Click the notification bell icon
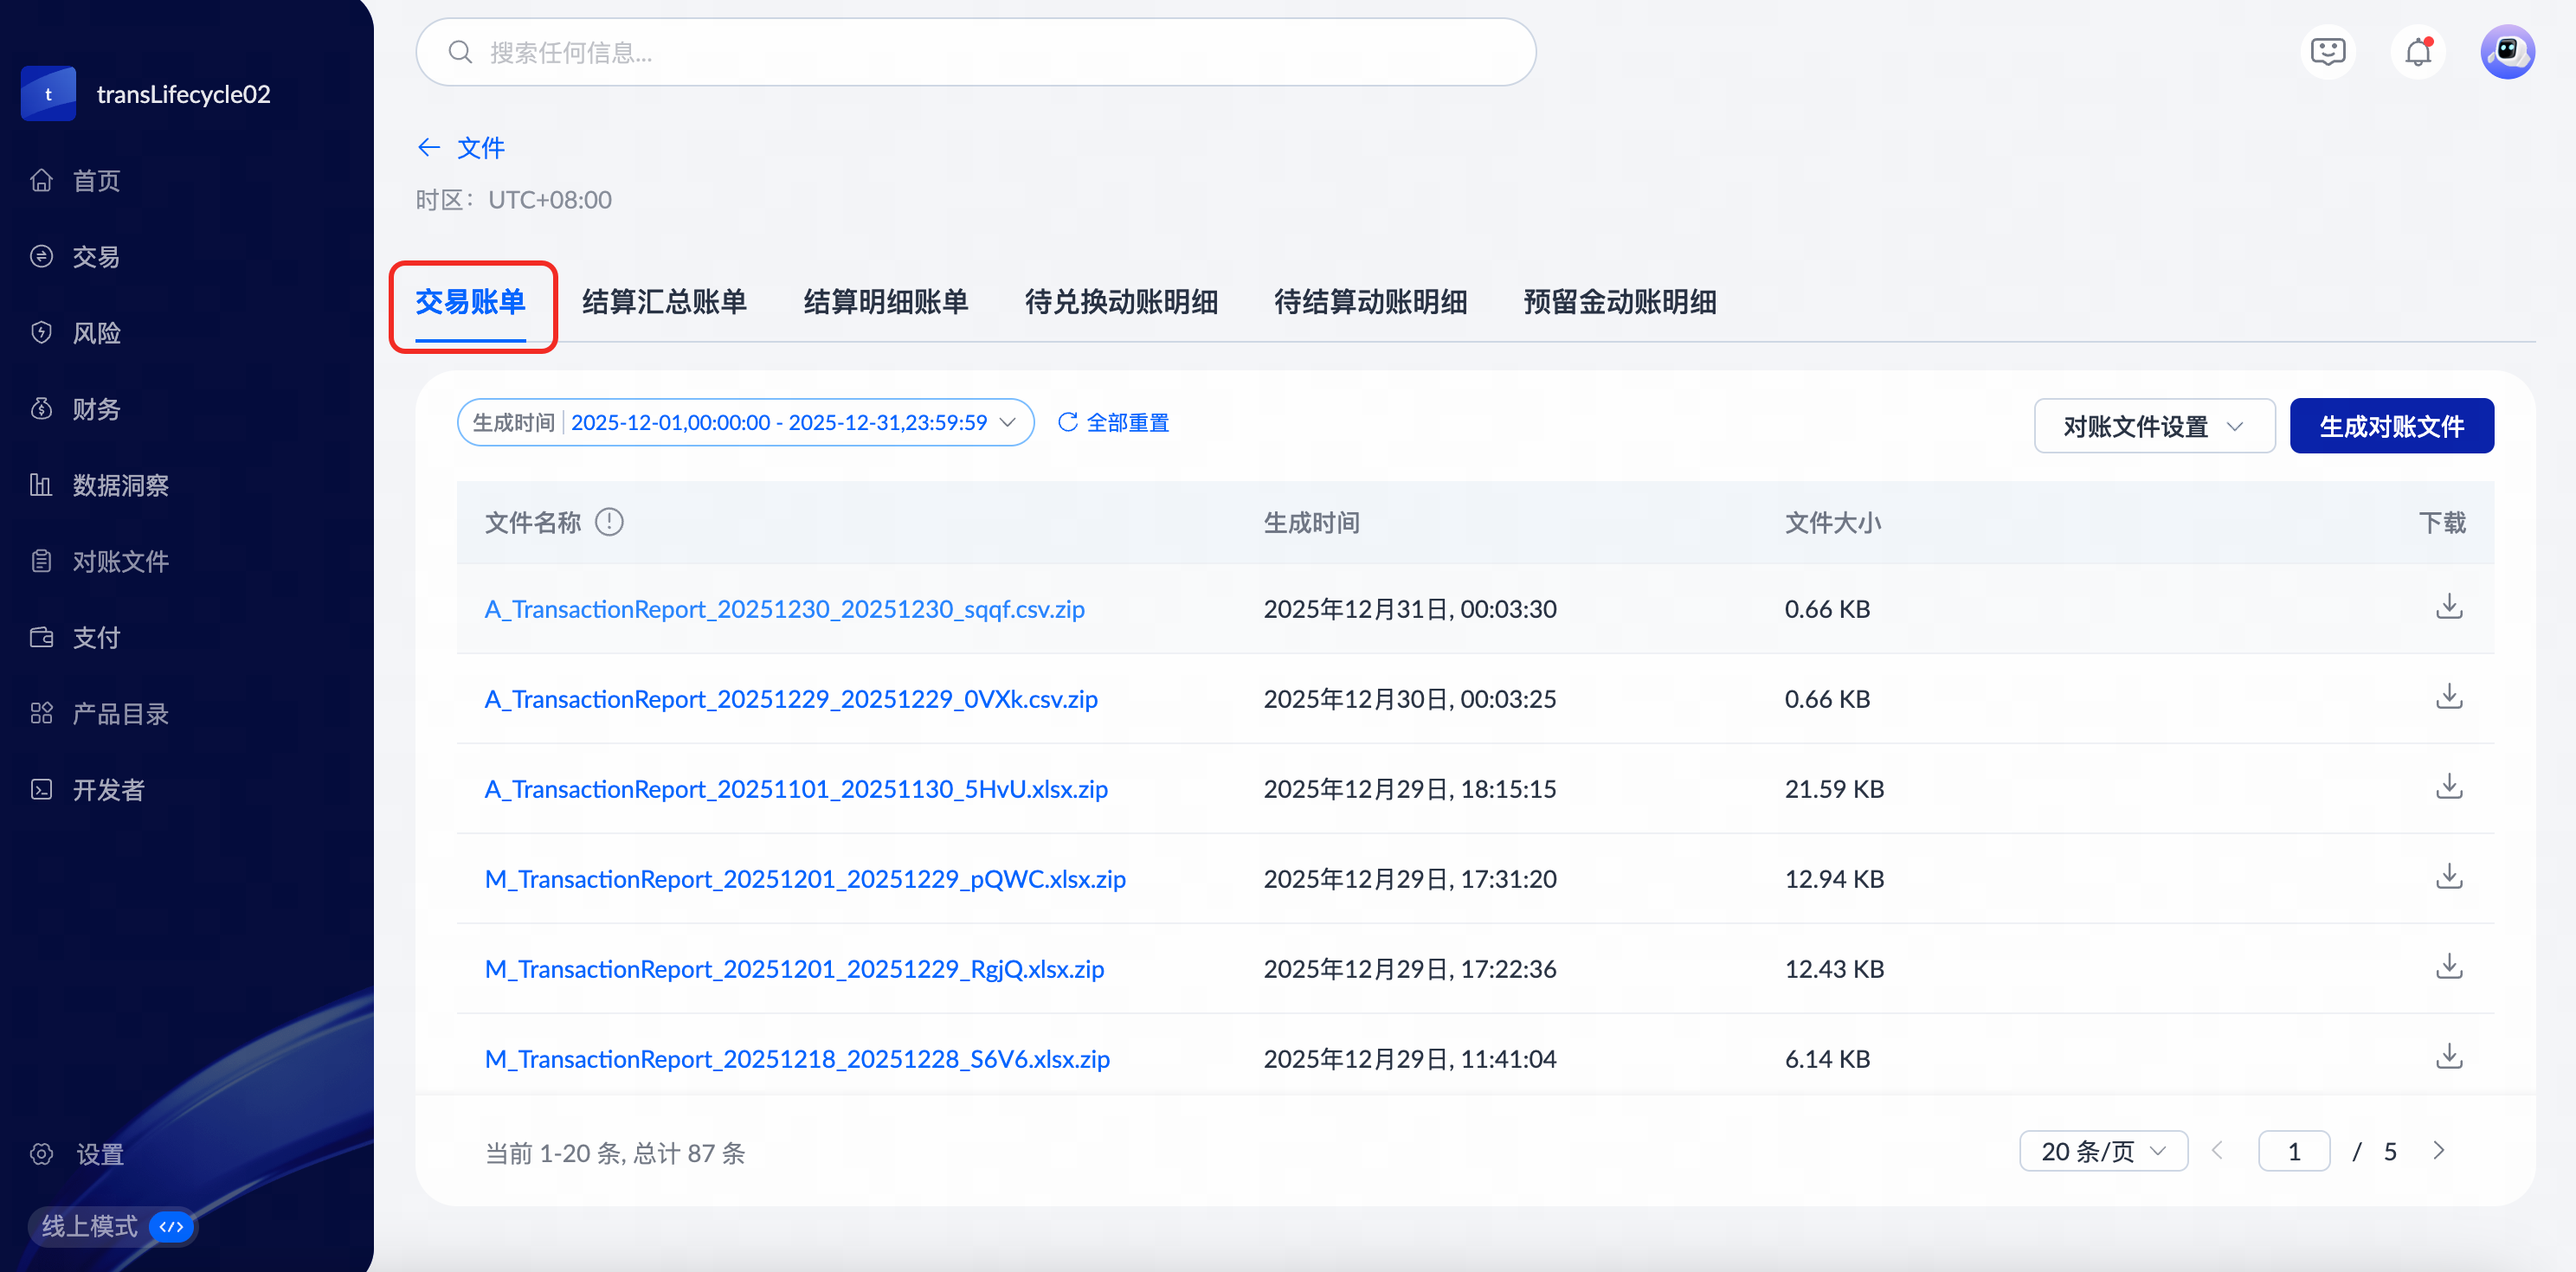 coord(2417,52)
